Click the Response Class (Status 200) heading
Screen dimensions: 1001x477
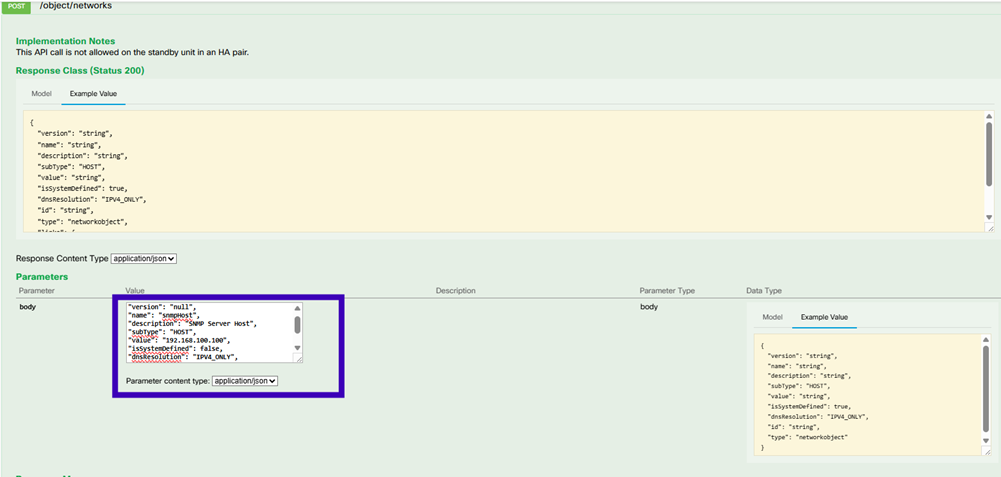[80, 70]
